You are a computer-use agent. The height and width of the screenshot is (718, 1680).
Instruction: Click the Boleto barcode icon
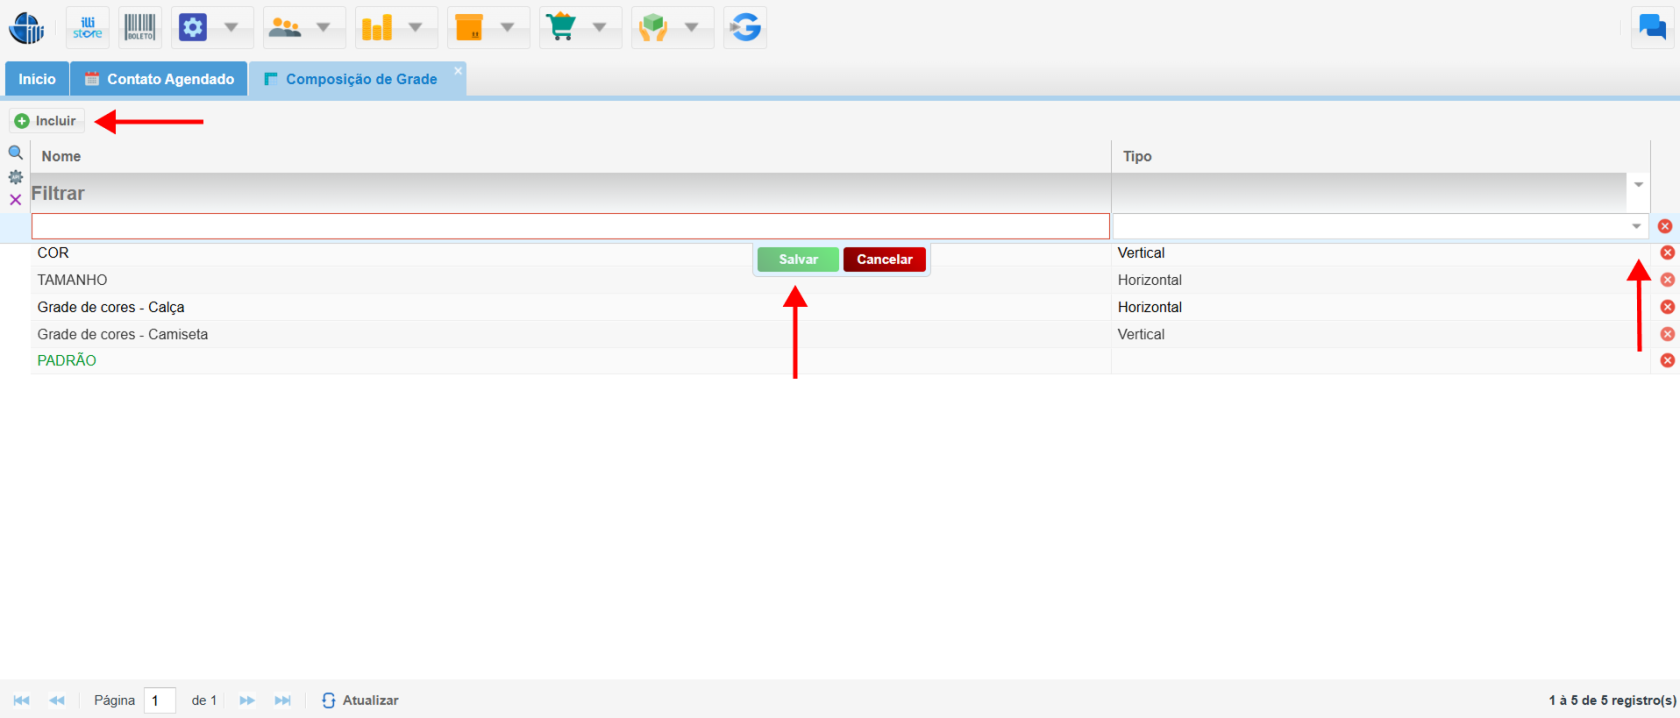coord(140,27)
